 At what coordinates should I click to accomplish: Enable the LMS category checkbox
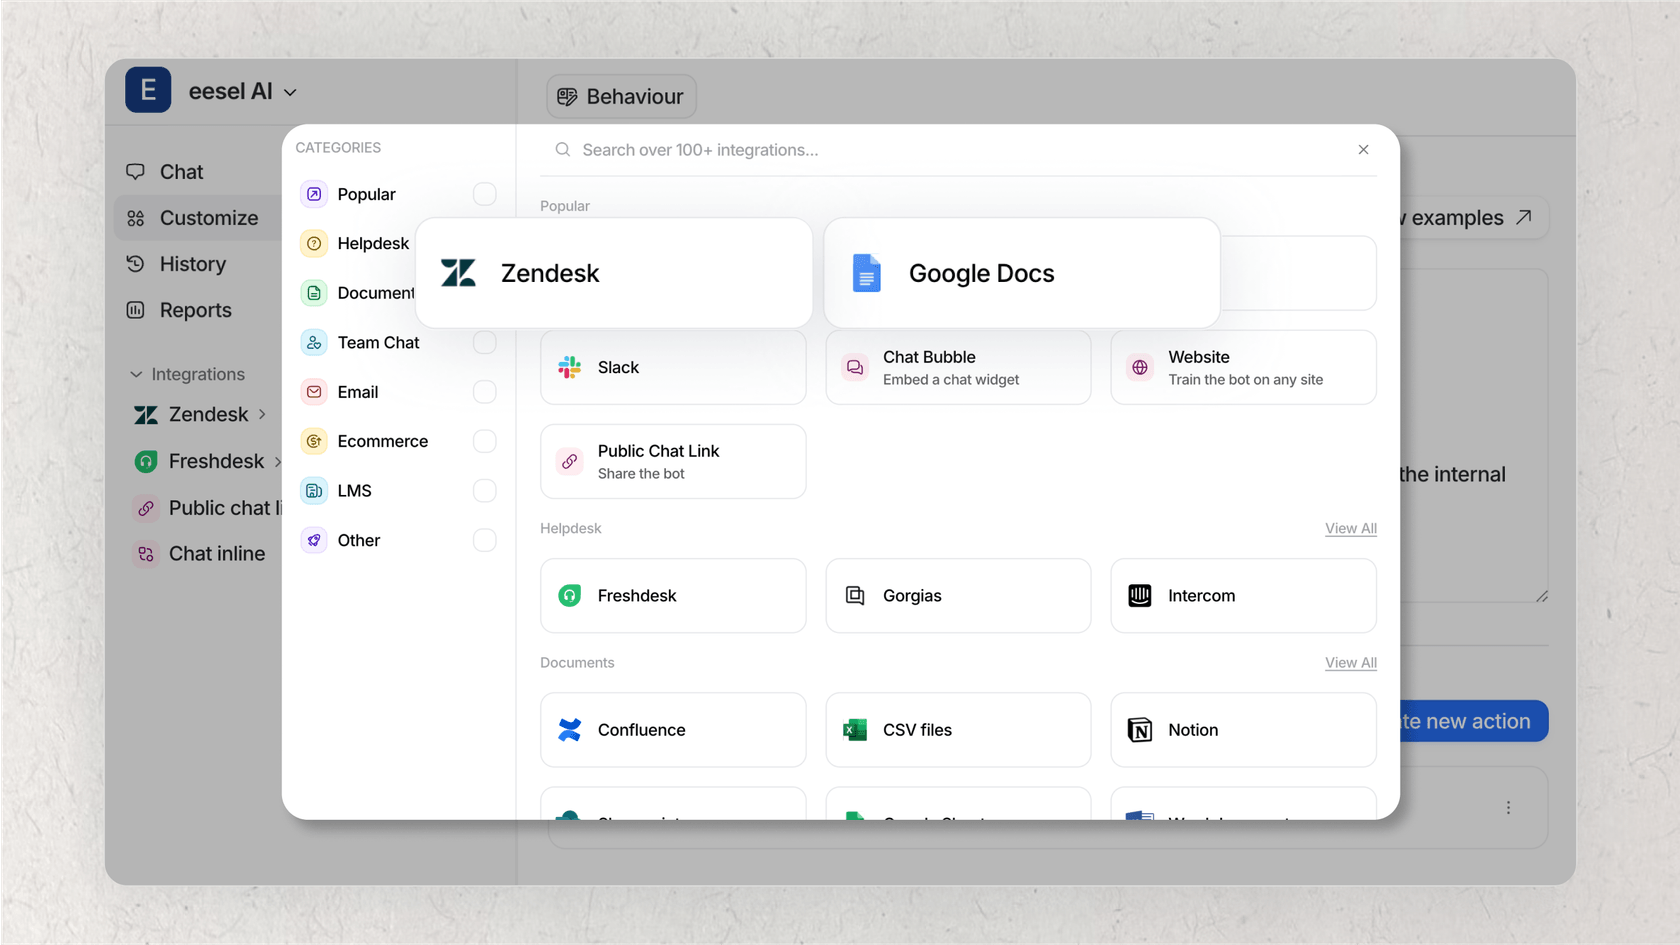(x=485, y=490)
